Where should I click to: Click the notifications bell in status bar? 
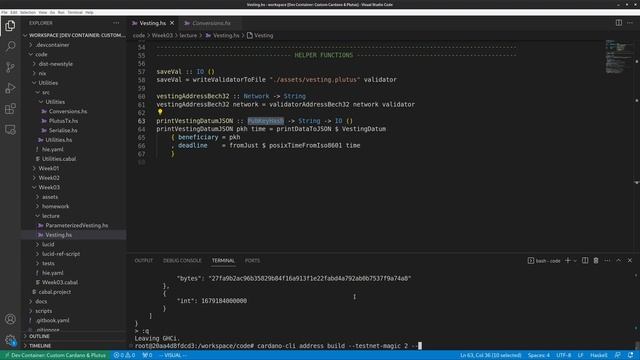point(631,355)
